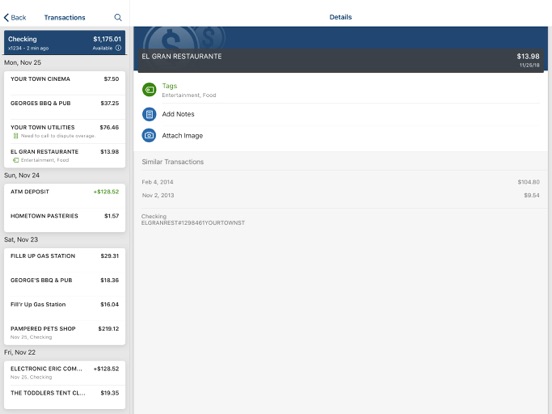Click the ELGRANREST#1298461YOURTOWNST description
The width and height of the screenshot is (552, 414).
pyautogui.click(x=193, y=223)
